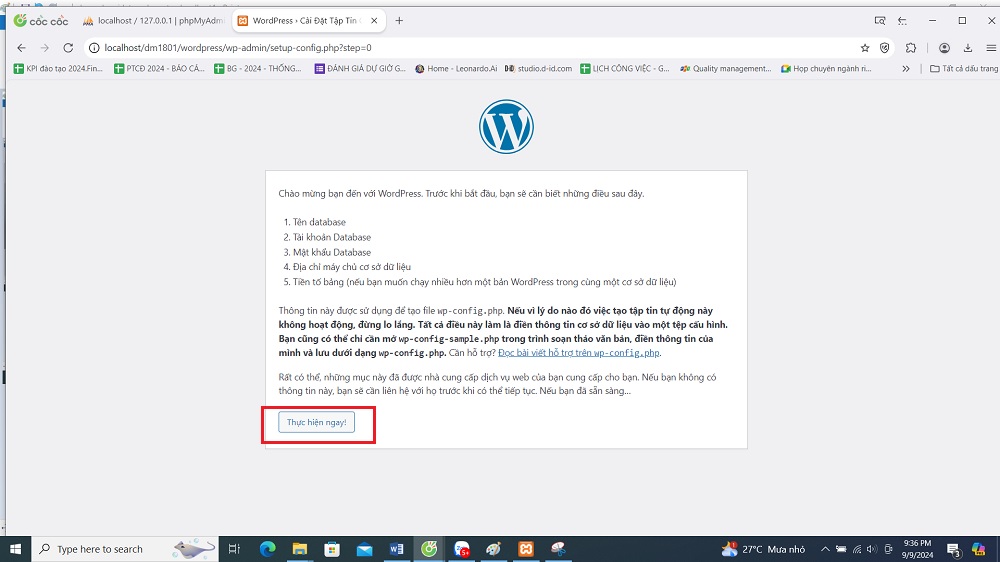The width and height of the screenshot is (1000, 562).
Task: Click the WordPress logo
Action: 506,126
